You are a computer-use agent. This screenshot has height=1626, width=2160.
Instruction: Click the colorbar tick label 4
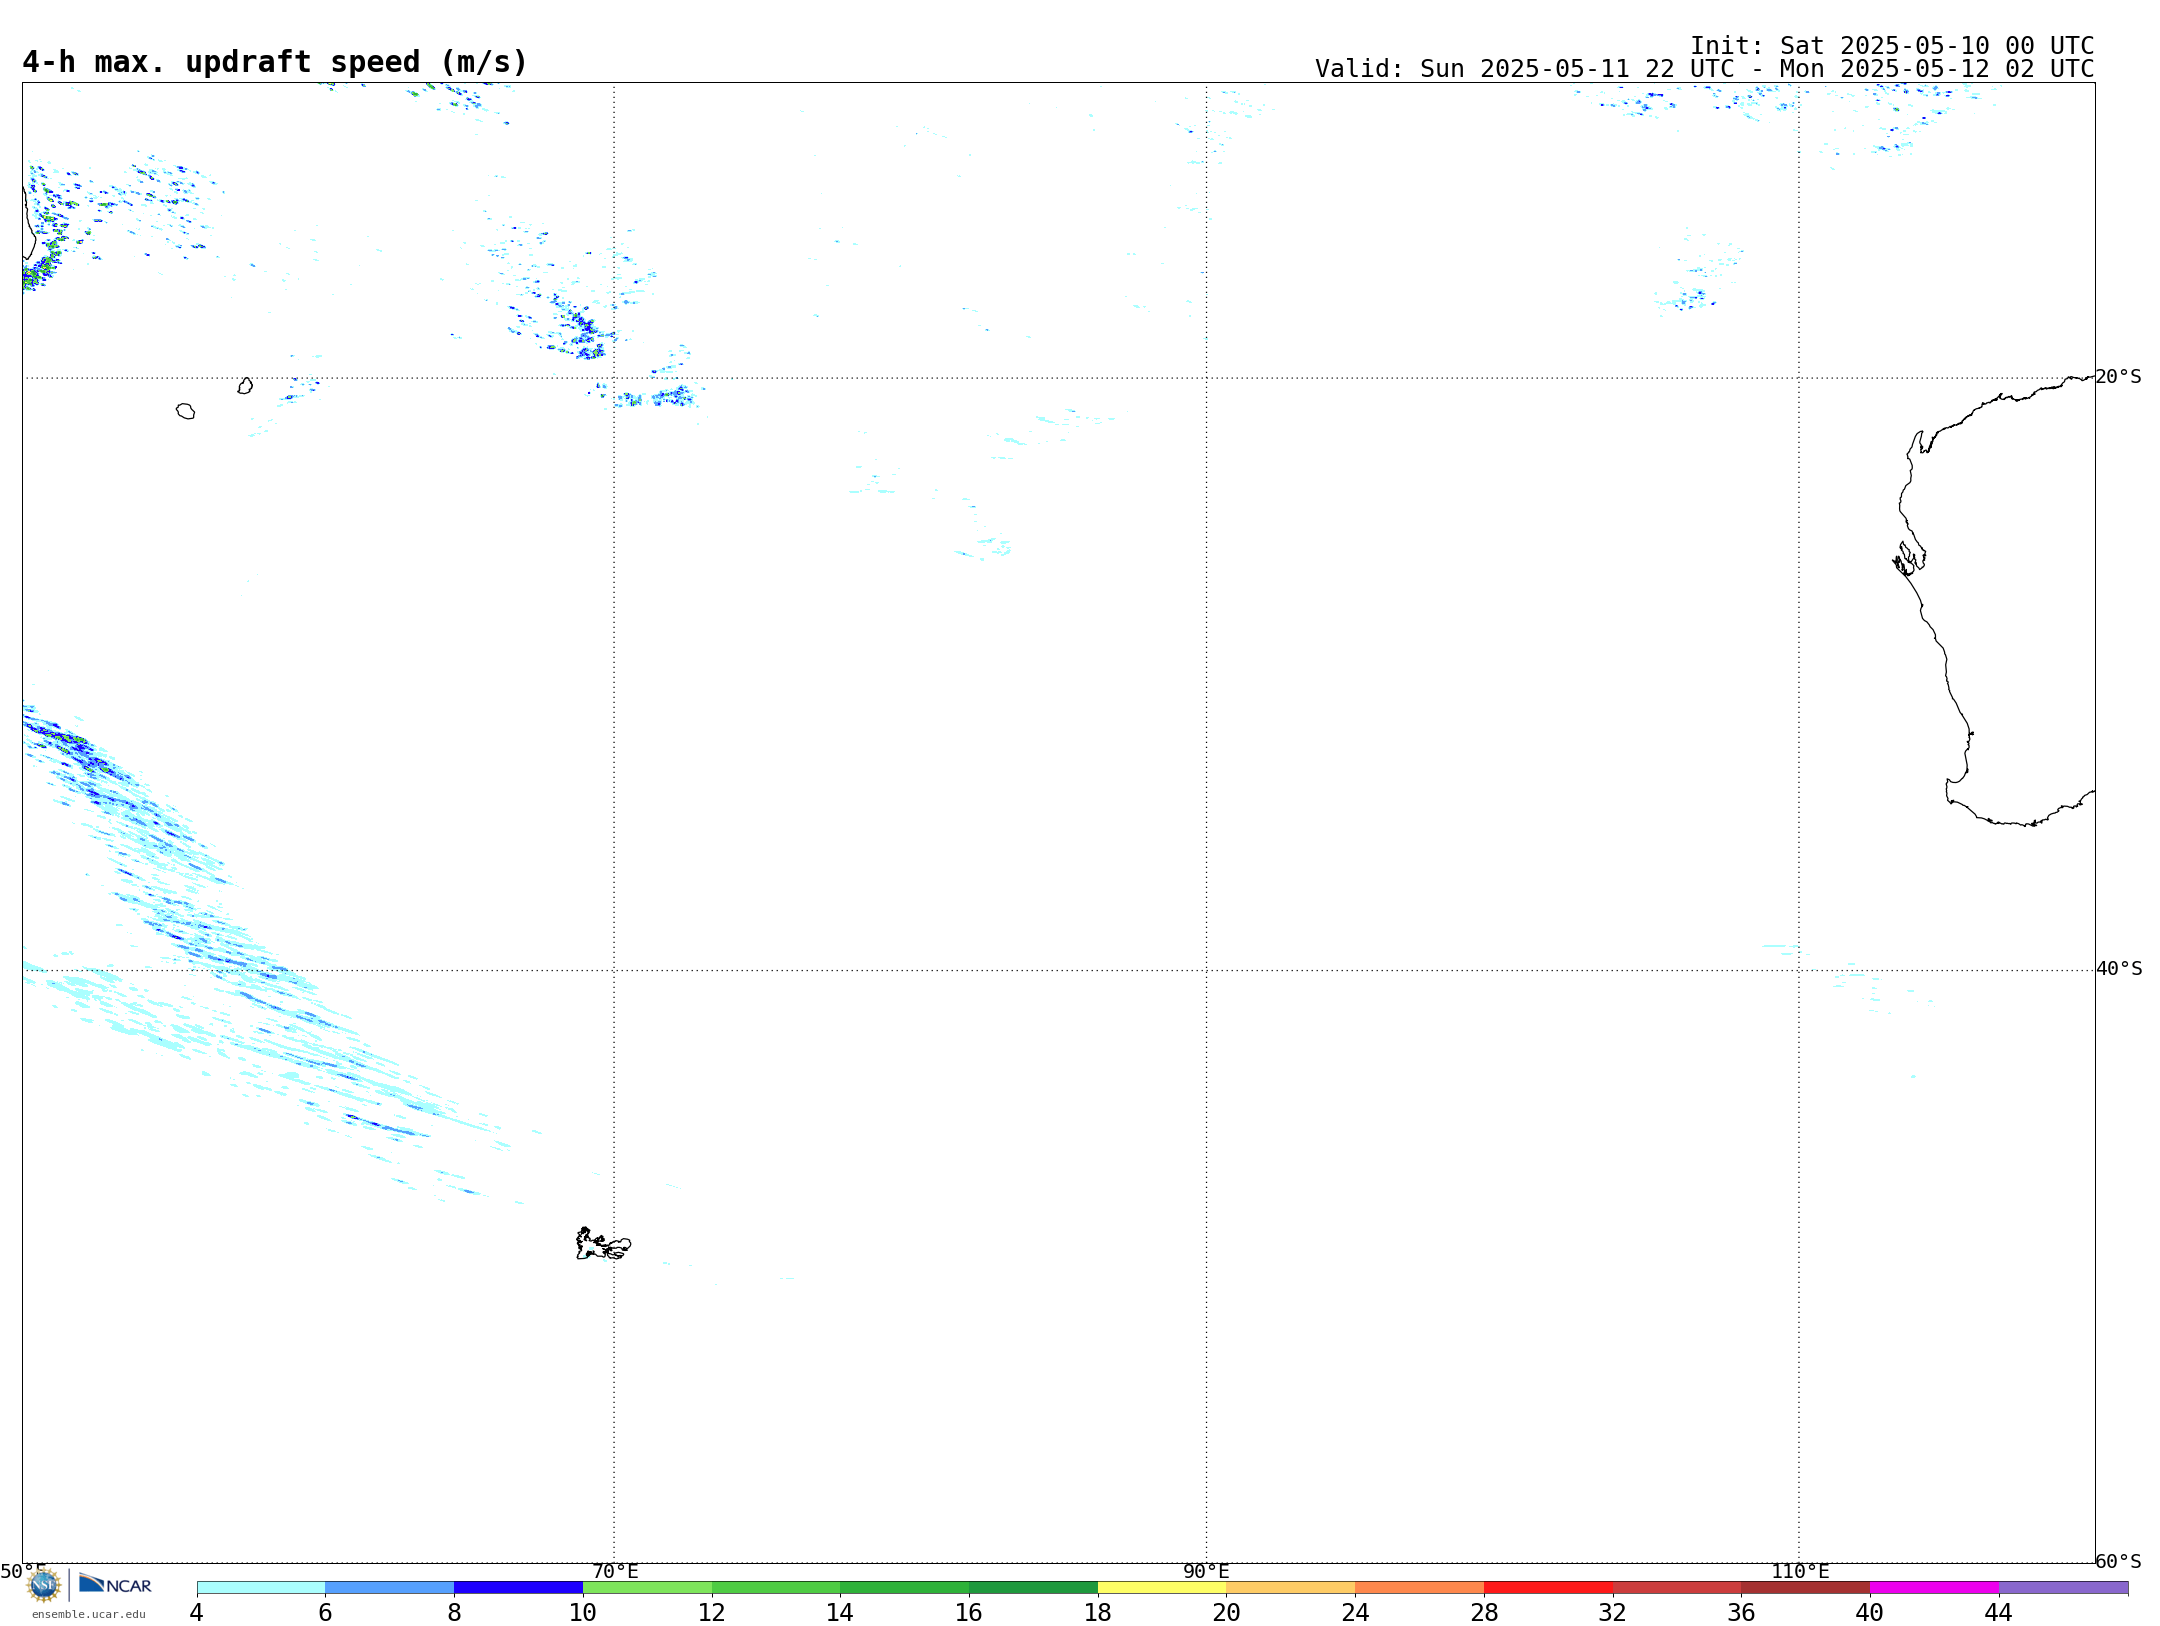[197, 1612]
